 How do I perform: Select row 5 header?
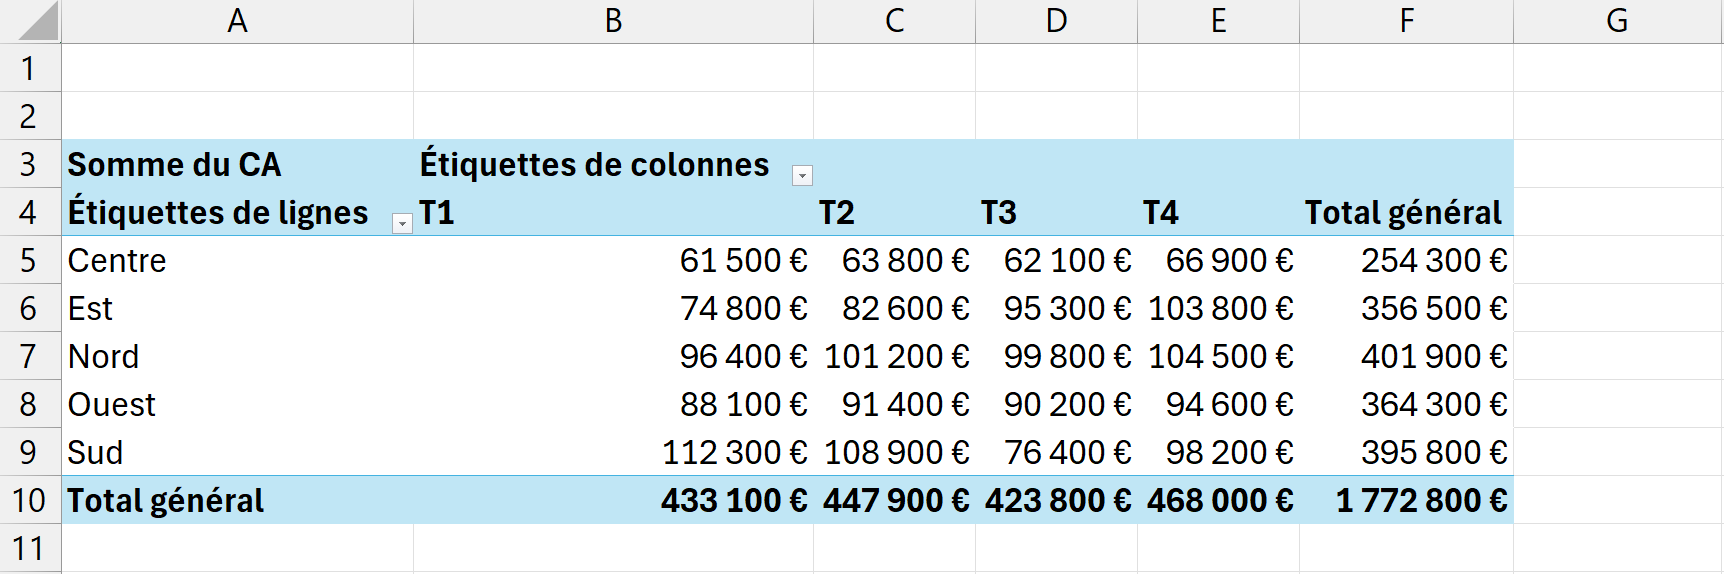pos(30,260)
